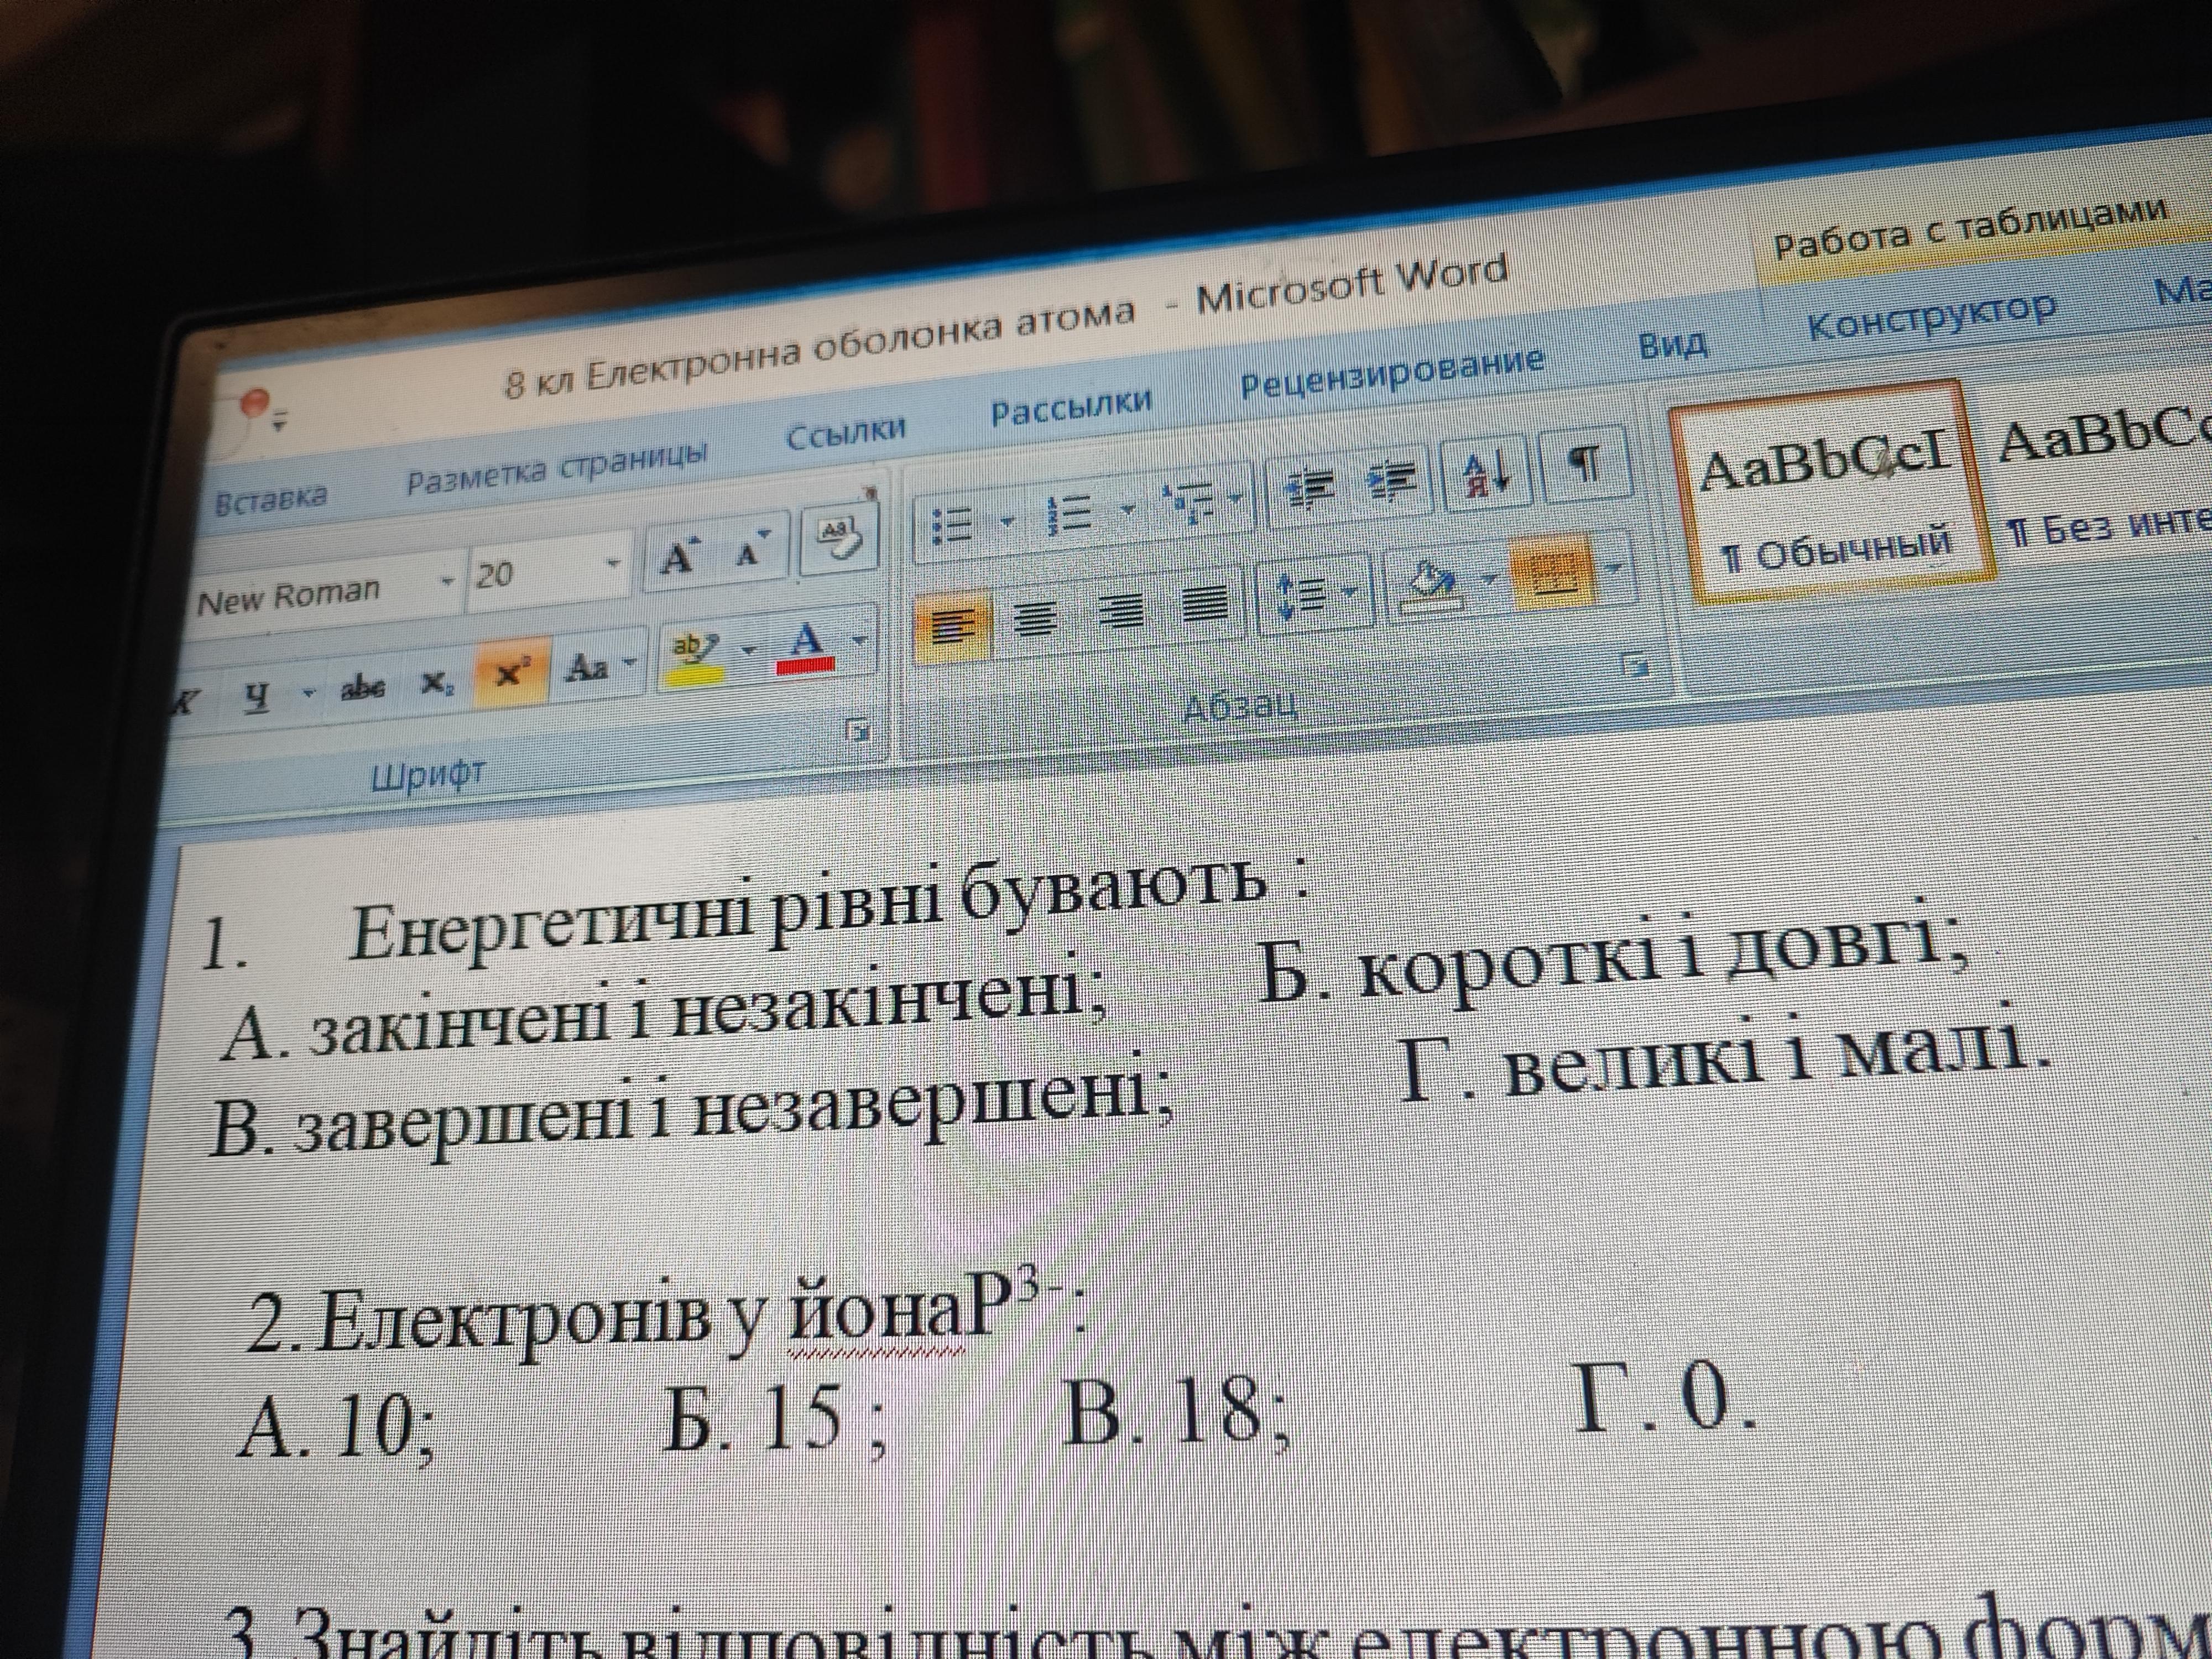Open the Рецензирование ribbon tab
Image resolution: width=2212 pixels, height=1659 pixels.
[x=1391, y=376]
